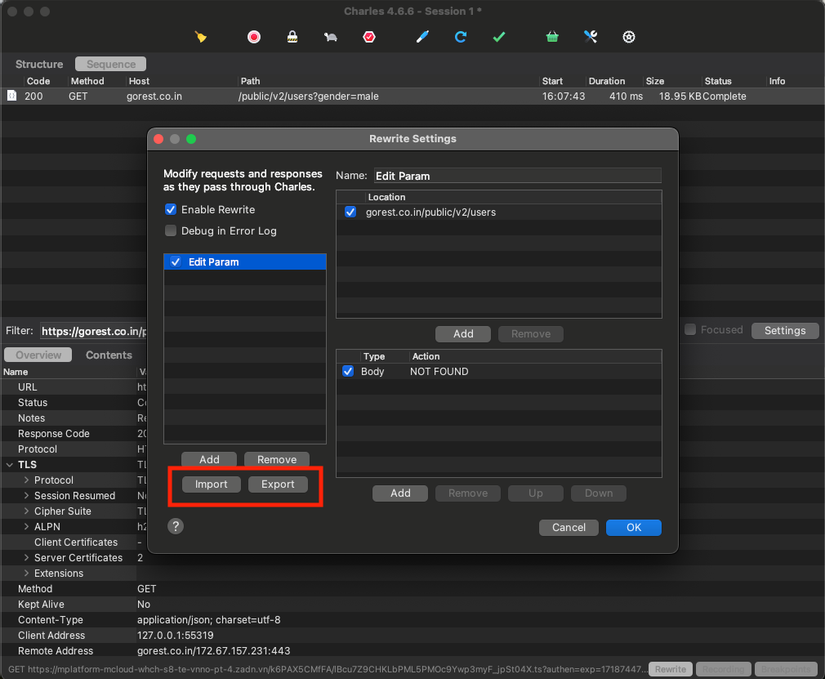Viewport: 825px width, 679px height.
Task: Toggle Breakpoints hexagon icon
Action: [369, 37]
